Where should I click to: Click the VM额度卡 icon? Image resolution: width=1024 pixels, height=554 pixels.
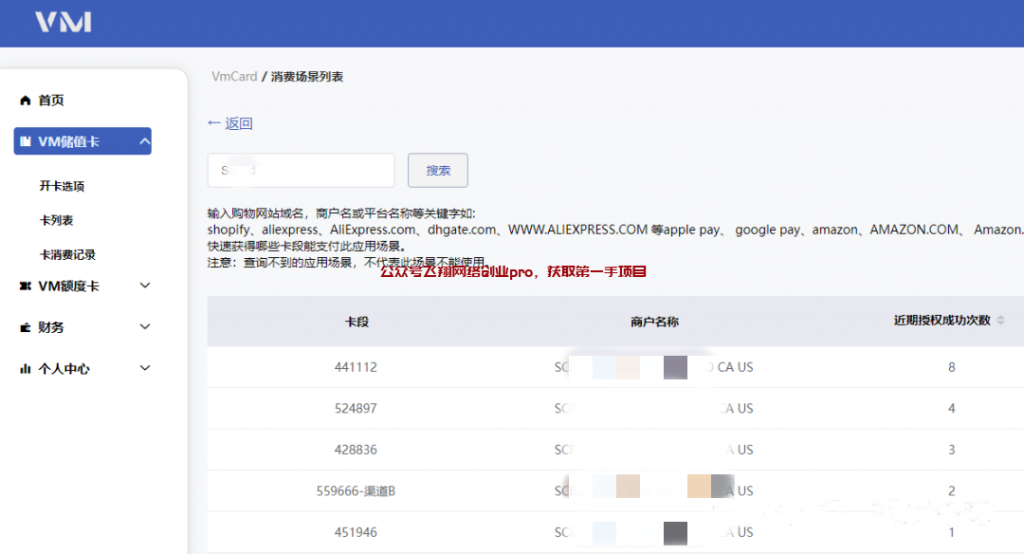pyautogui.click(x=25, y=286)
